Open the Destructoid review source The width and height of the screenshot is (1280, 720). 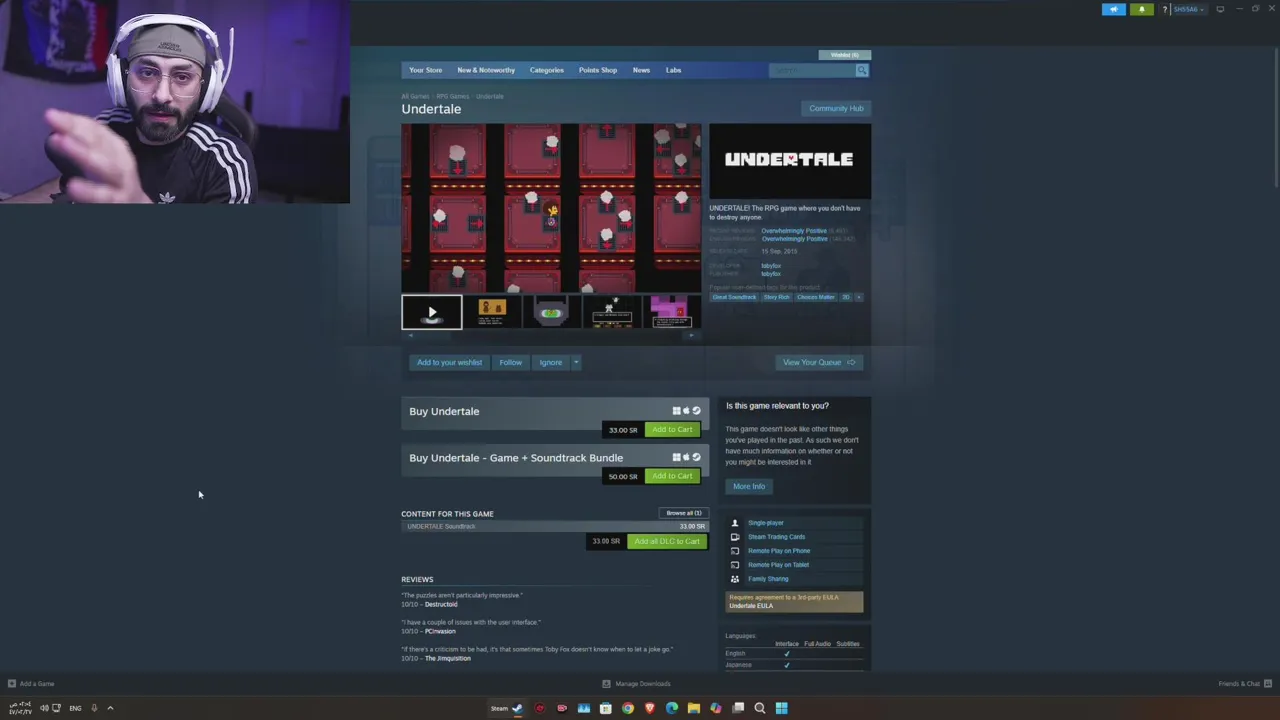tap(441, 604)
